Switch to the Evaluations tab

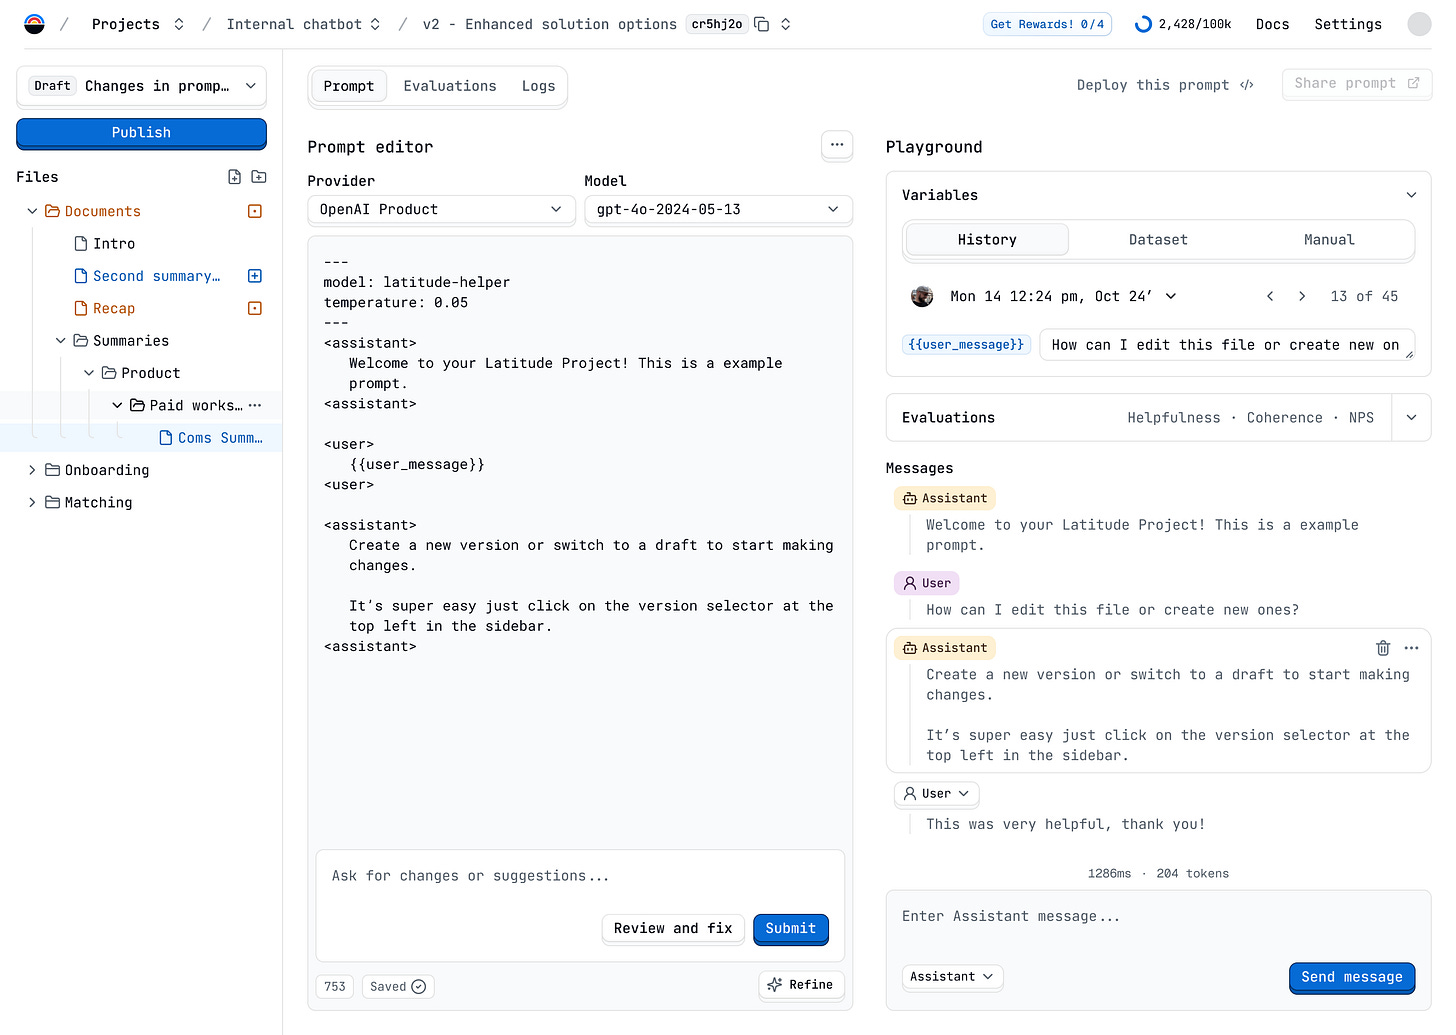[450, 86]
